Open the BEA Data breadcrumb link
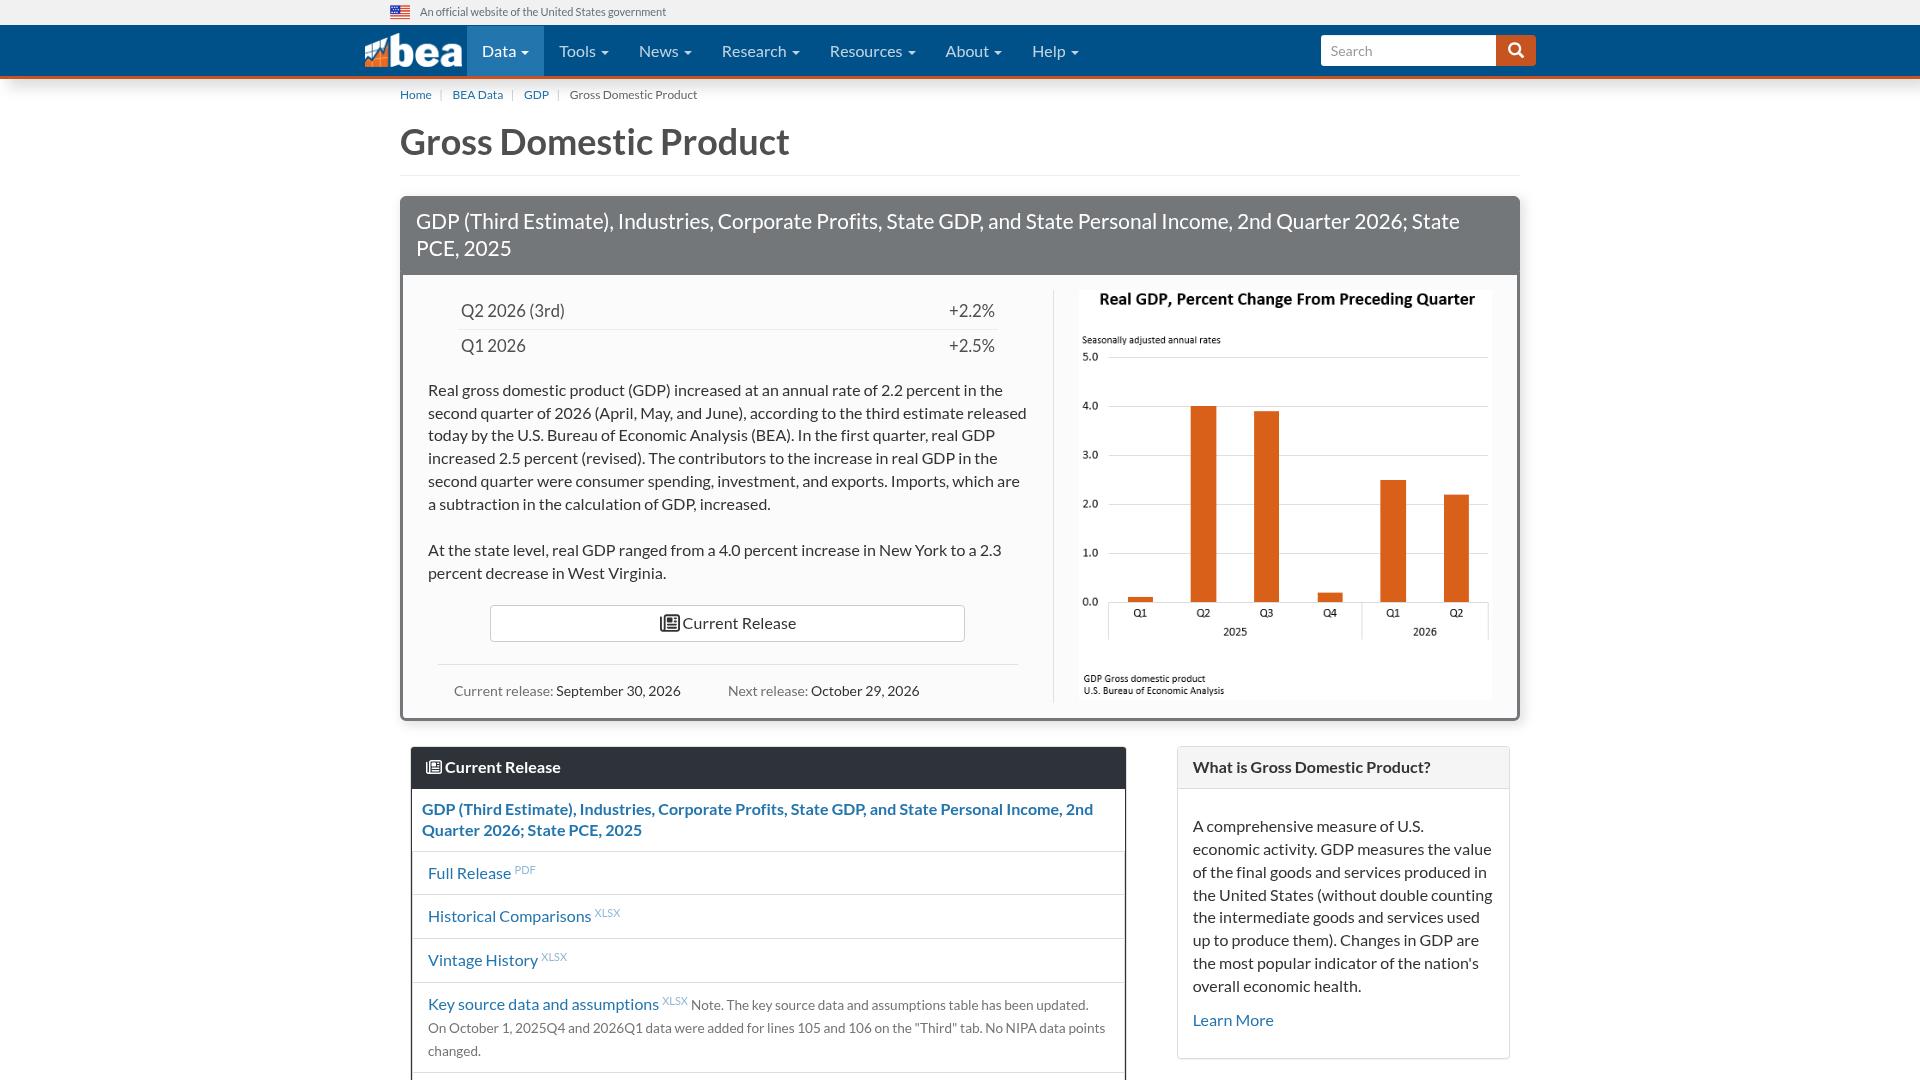The height and width of the screenshot is (1080, 1920). click(x=477, y=95)
